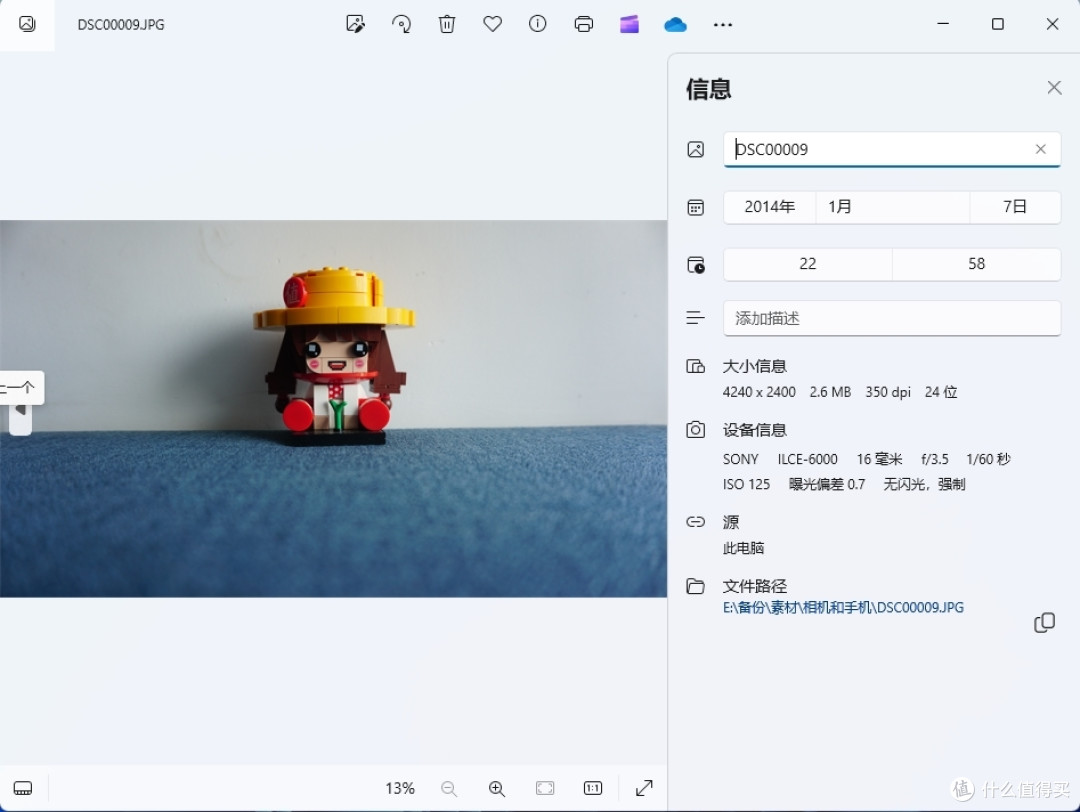This screenshot has width=1080, height=812.
Task: Close the 信息 information panel
Action: (1054, 87)
